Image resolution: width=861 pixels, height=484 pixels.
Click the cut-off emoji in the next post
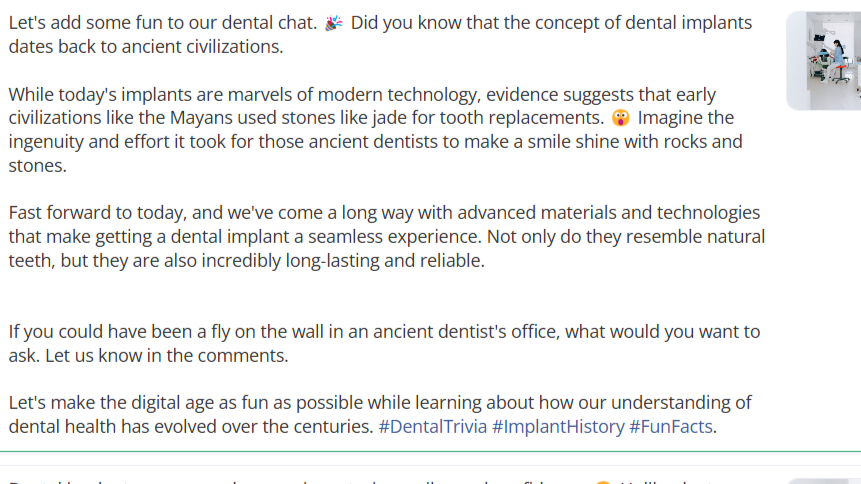[x=603, y=482]
